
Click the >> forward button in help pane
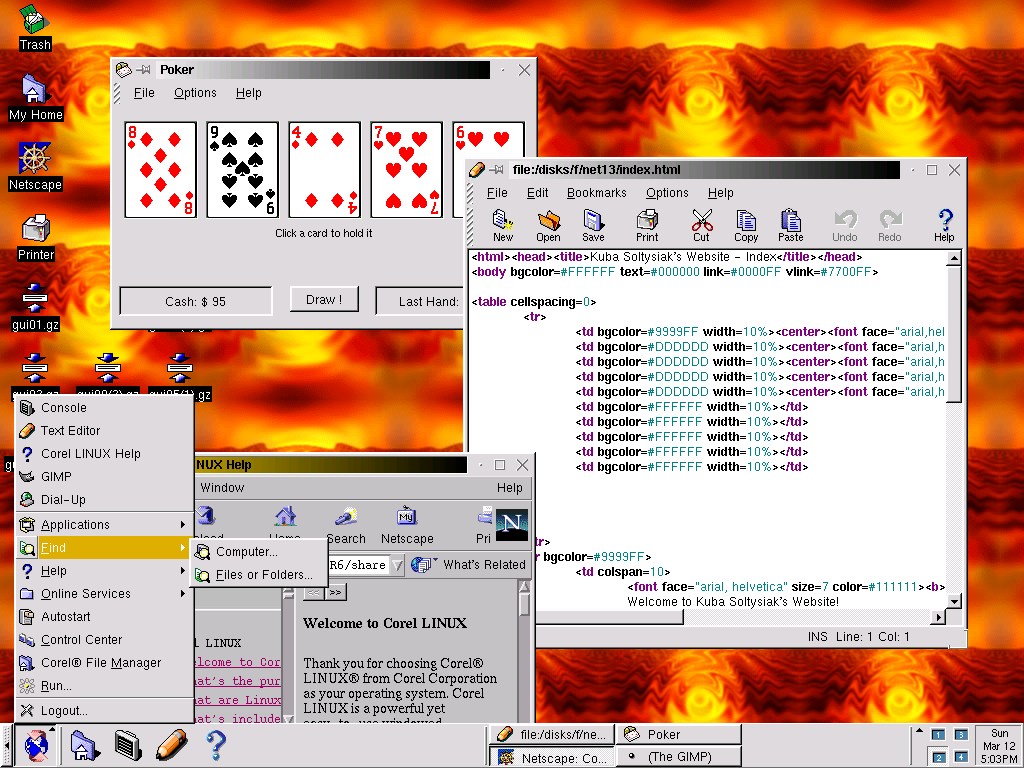click(335, 592)
